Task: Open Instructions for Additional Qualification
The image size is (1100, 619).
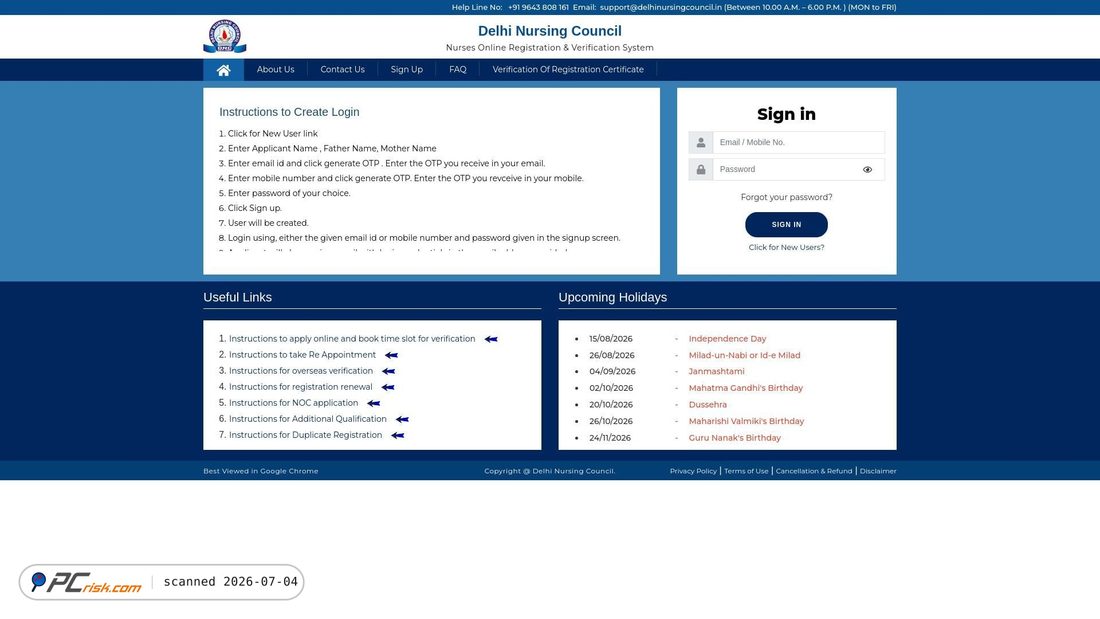Action: (x=307, y=419)
